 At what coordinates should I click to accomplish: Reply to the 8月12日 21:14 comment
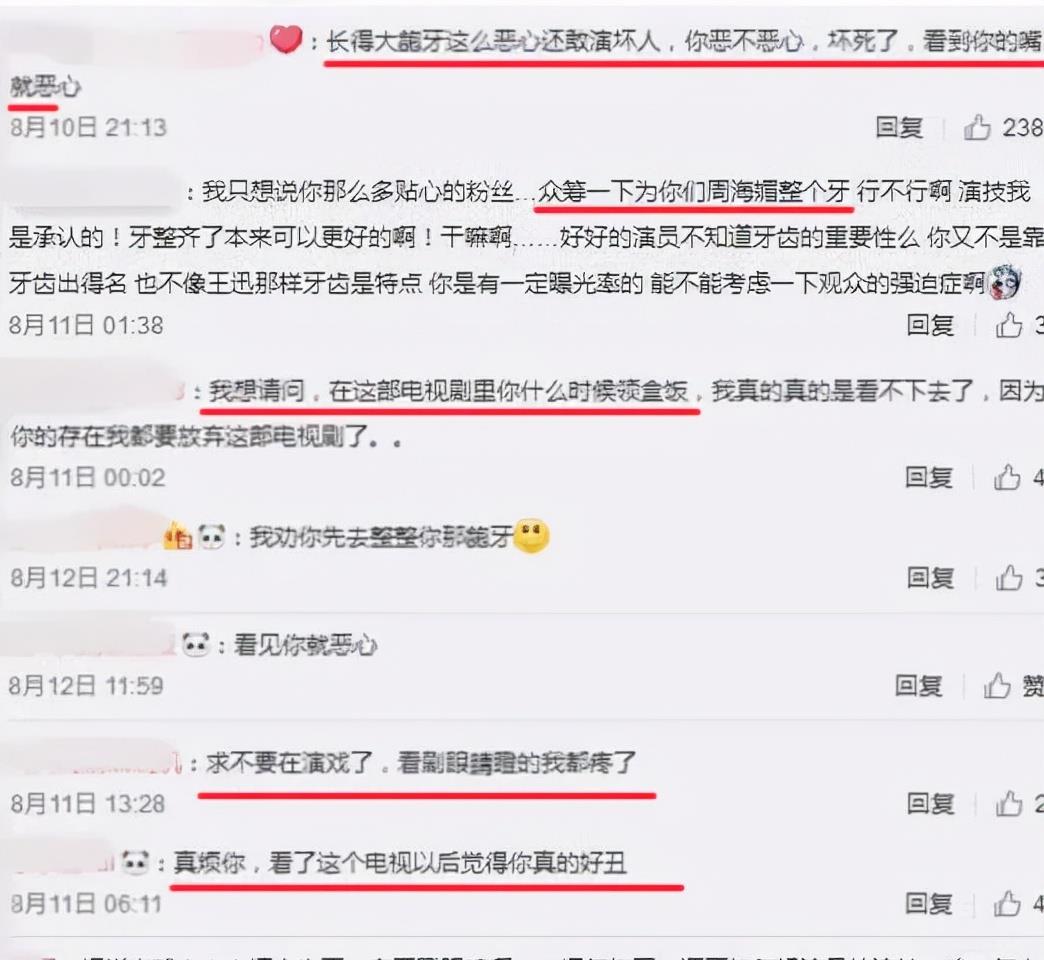pyautogui.click(x=930, y=577)
